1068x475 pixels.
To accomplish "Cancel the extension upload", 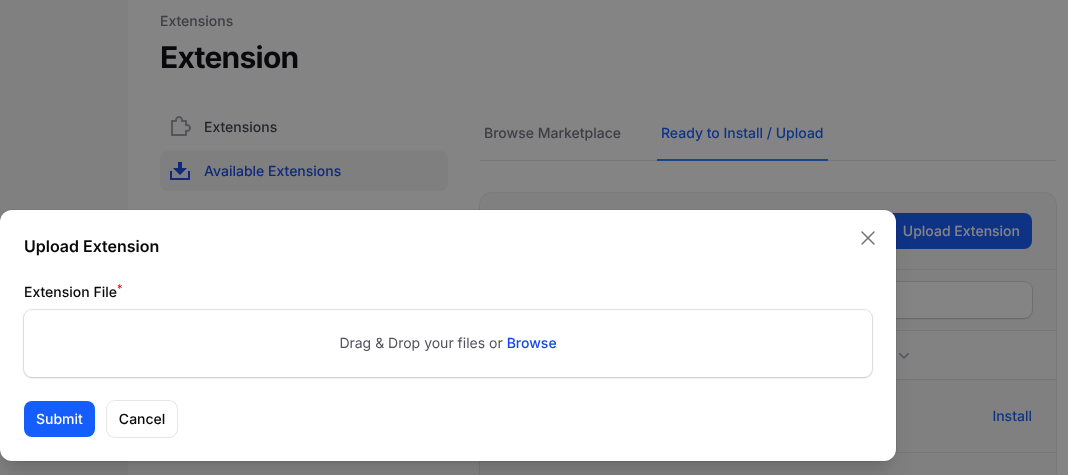I will click(142, 419).
